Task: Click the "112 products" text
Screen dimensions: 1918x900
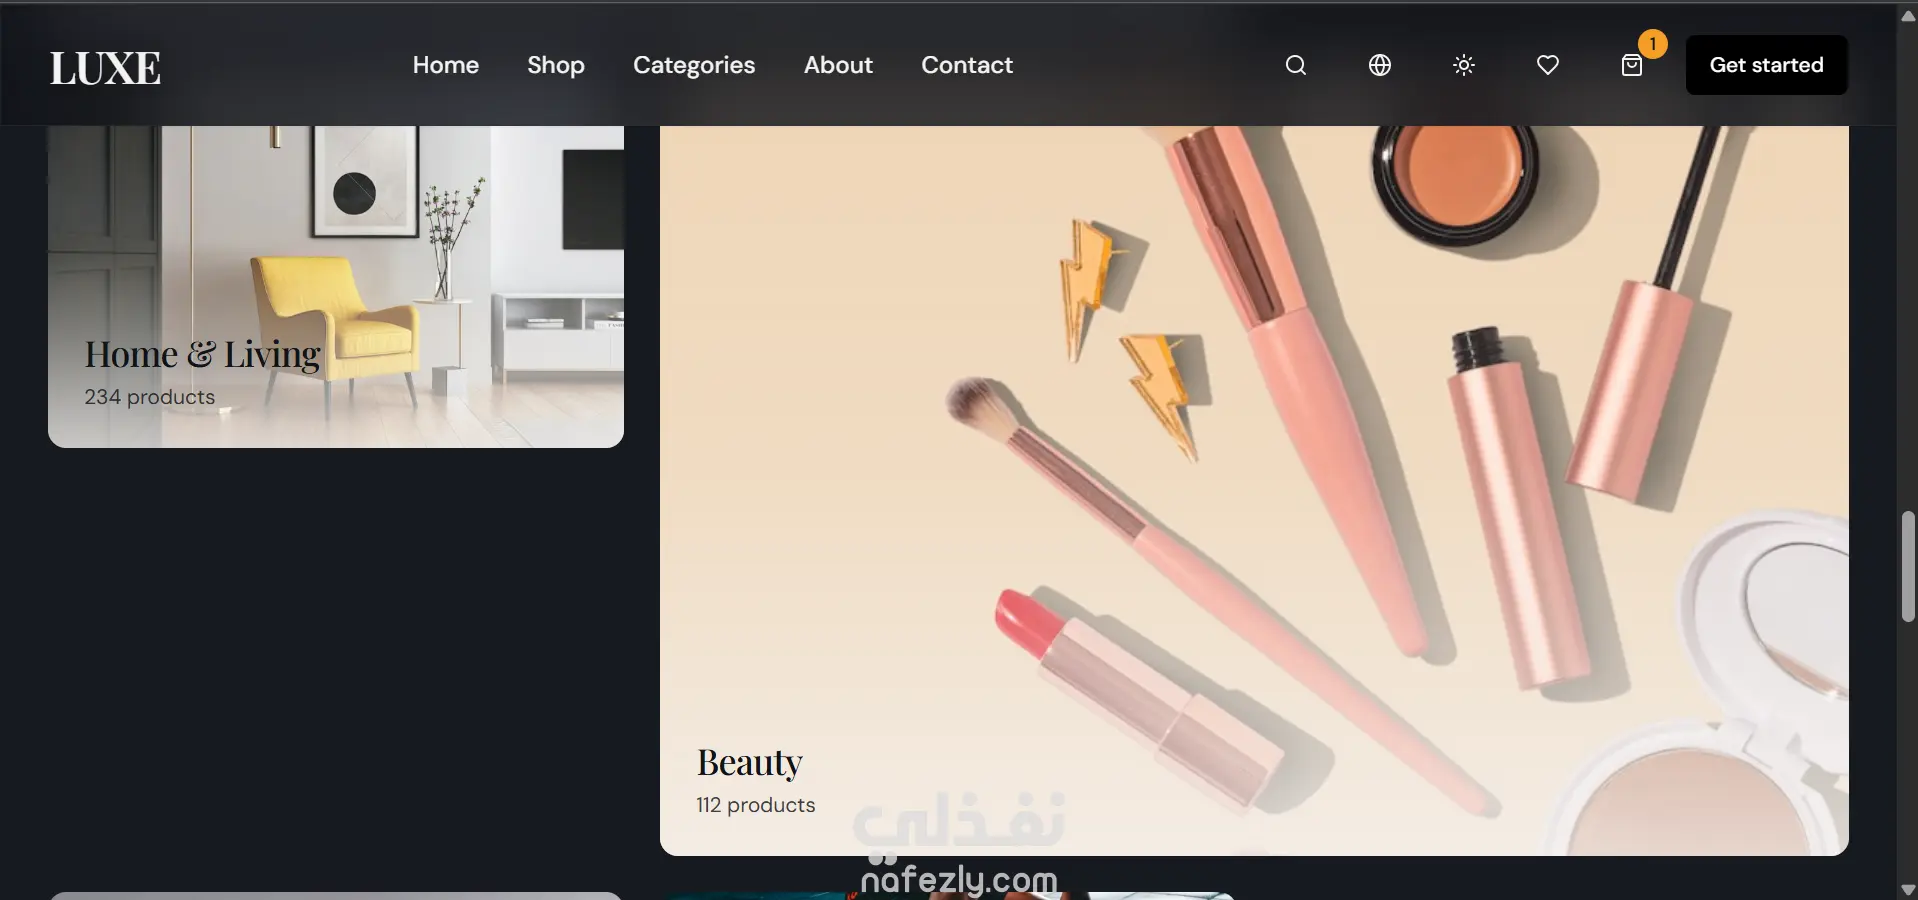Action: point(756,805)
